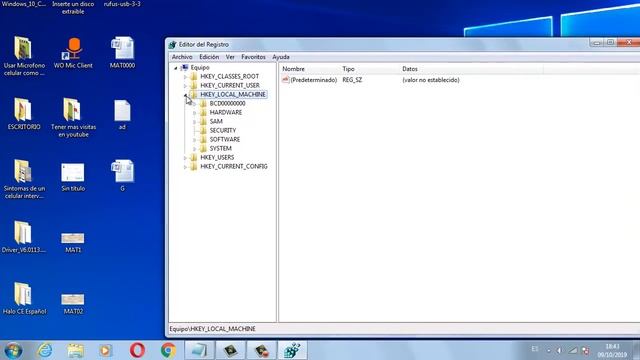640x360 pixels.
Task: Open Windows Explorer from taskbar
Action: 76,350
